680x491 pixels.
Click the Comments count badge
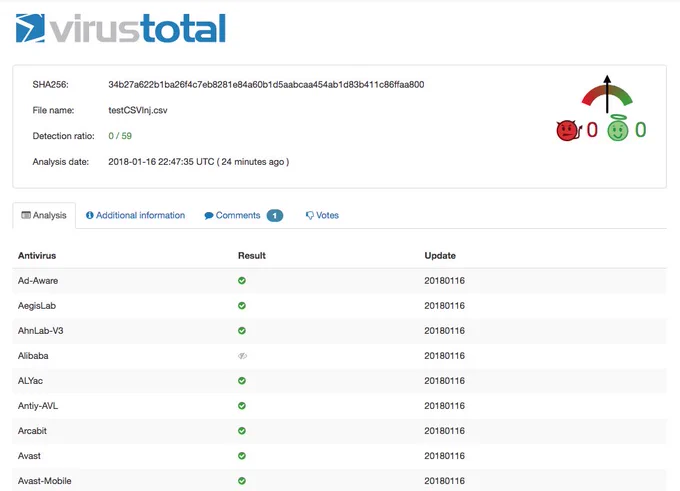pyautogui.click(x=275, y=216)
